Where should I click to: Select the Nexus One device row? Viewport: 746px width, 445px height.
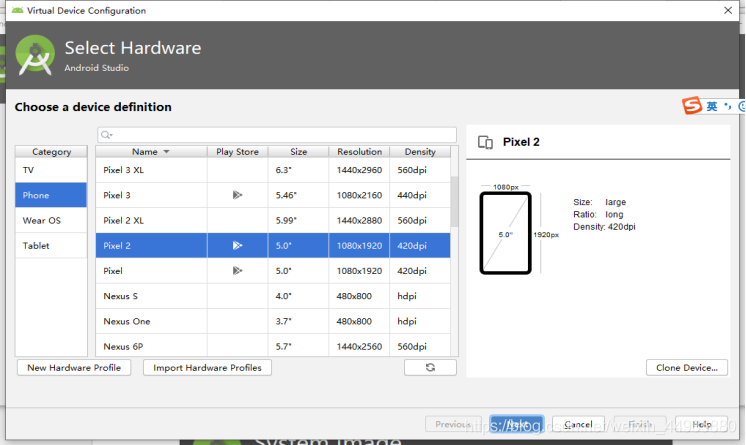(273, 321)
